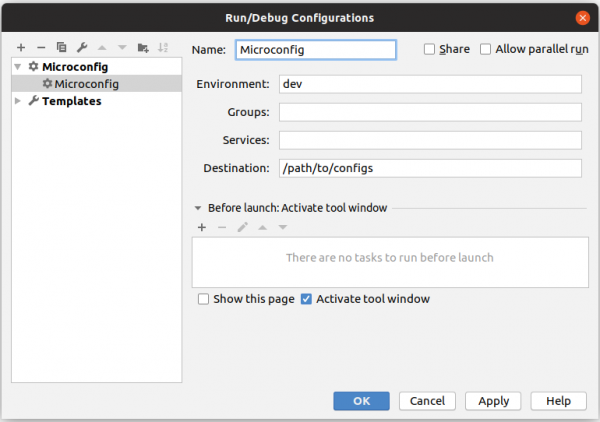The image size is (600, 422).
Task: Click the edit before-launch task pencil
Action: point(242,227)
